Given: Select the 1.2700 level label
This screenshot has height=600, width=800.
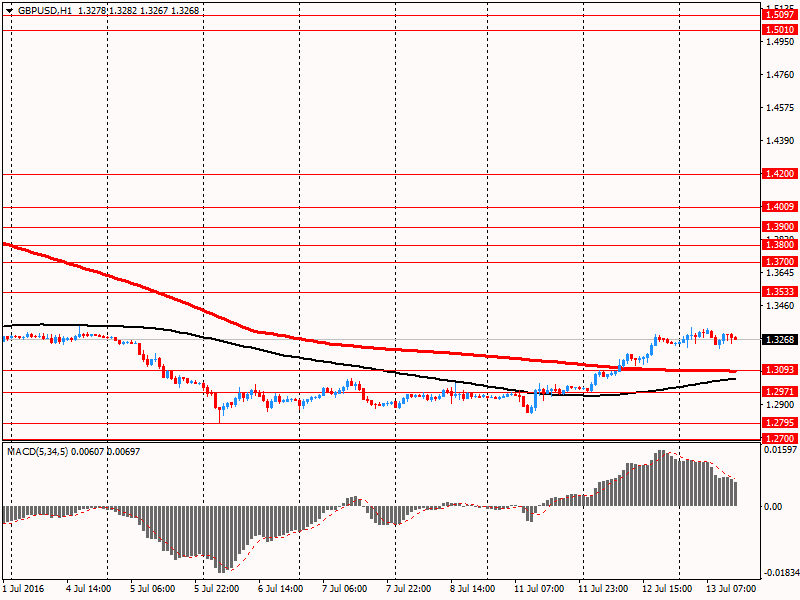Looking at the screenshot, I should click(x=780, y=438).
